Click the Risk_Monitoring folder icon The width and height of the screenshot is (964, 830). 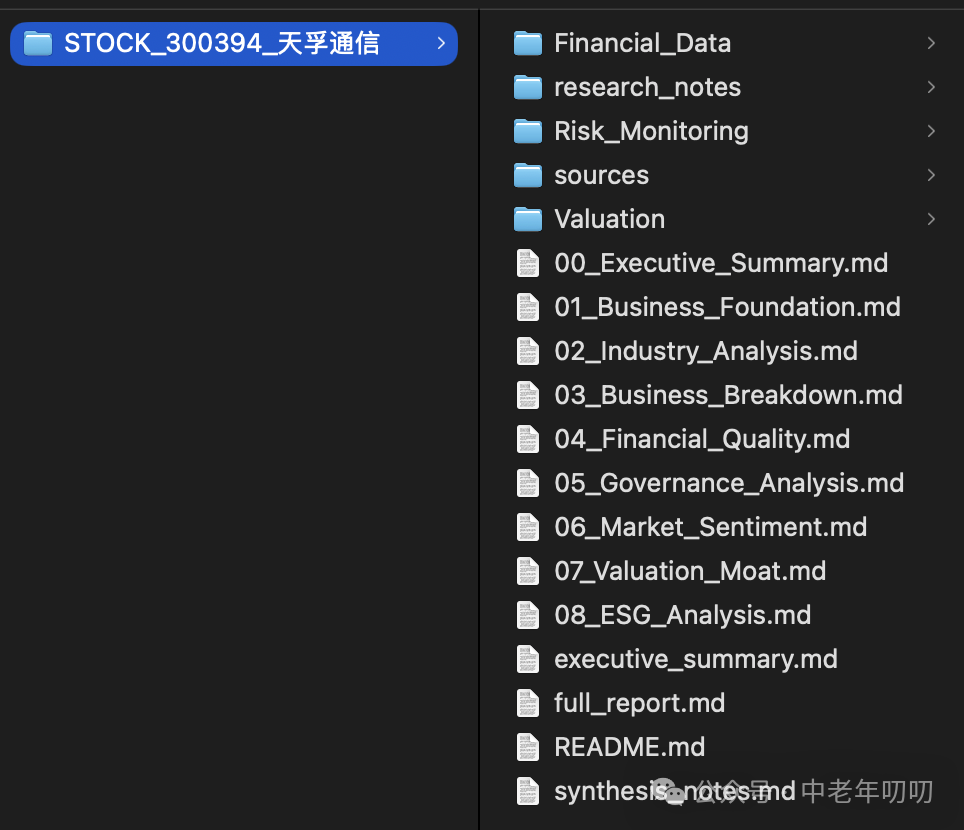[528, 132]
